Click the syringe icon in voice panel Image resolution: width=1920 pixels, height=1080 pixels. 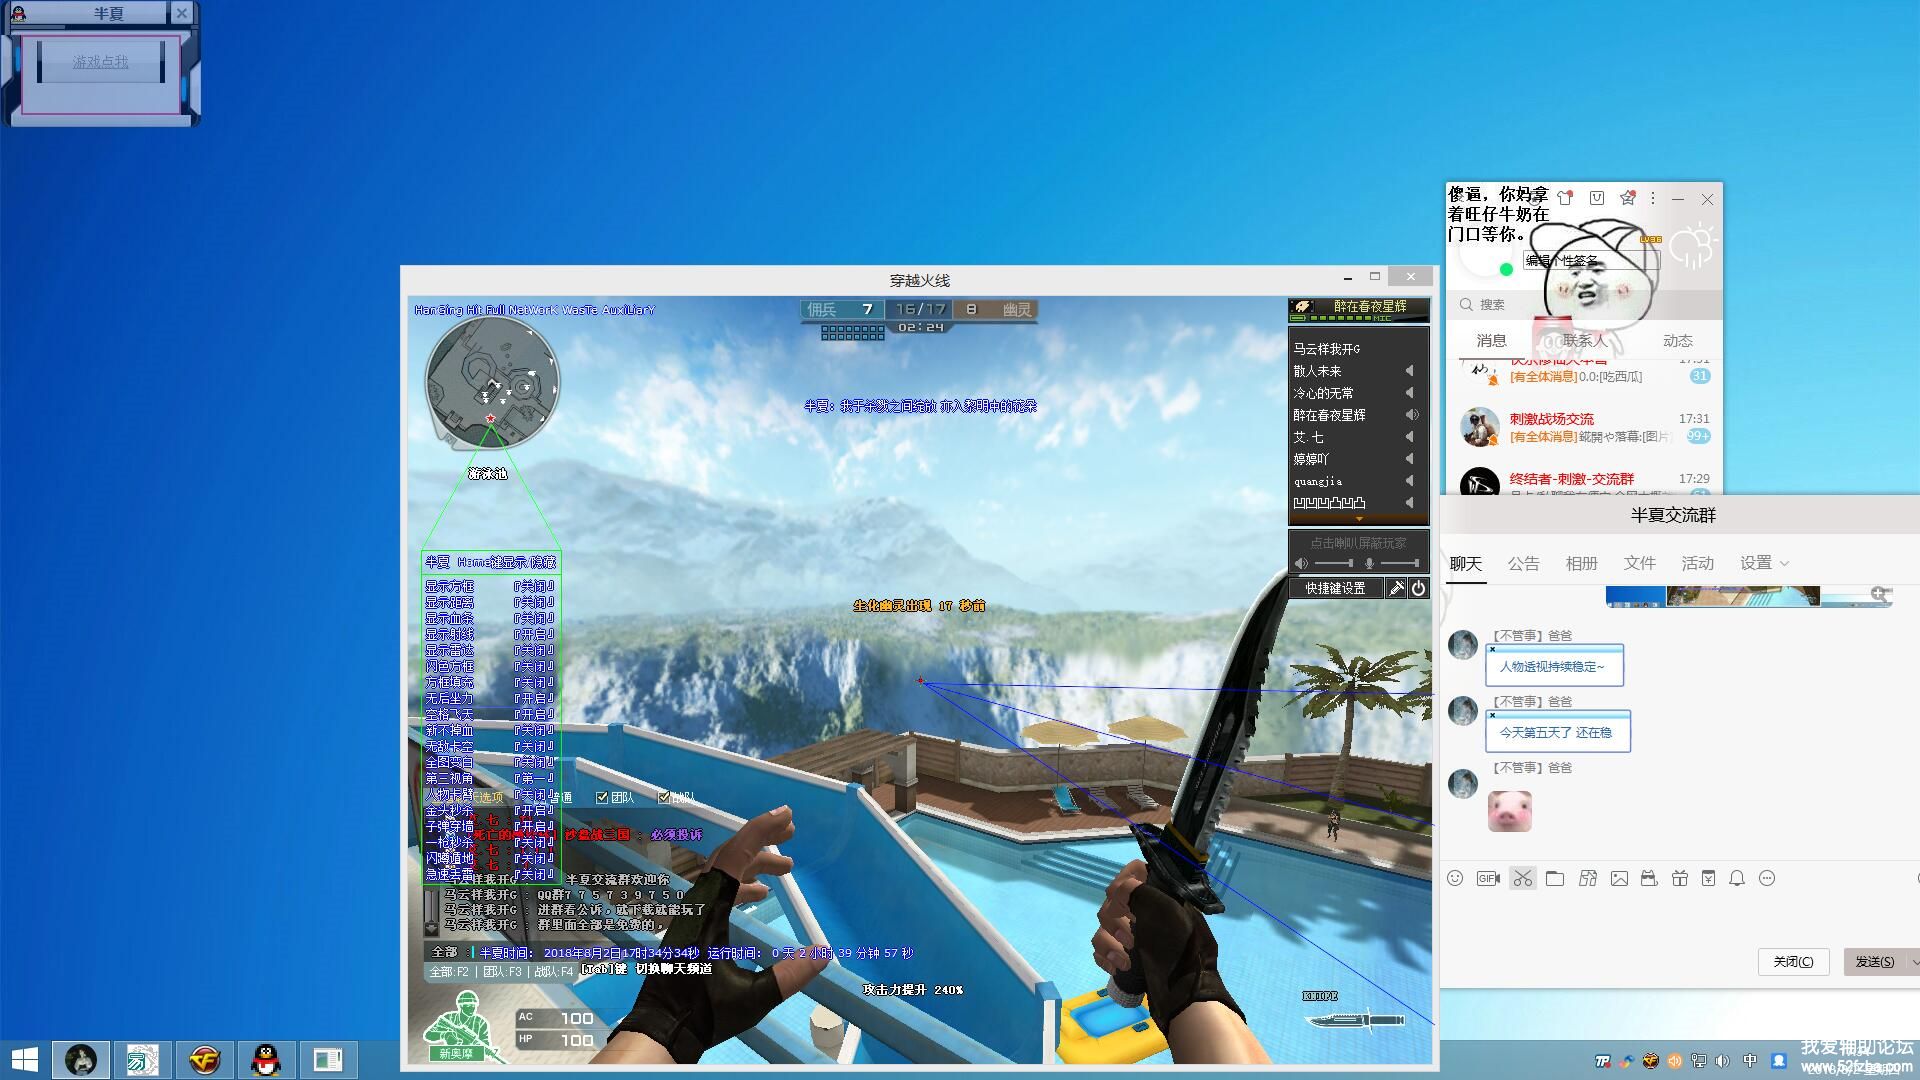click(1396, 588)
